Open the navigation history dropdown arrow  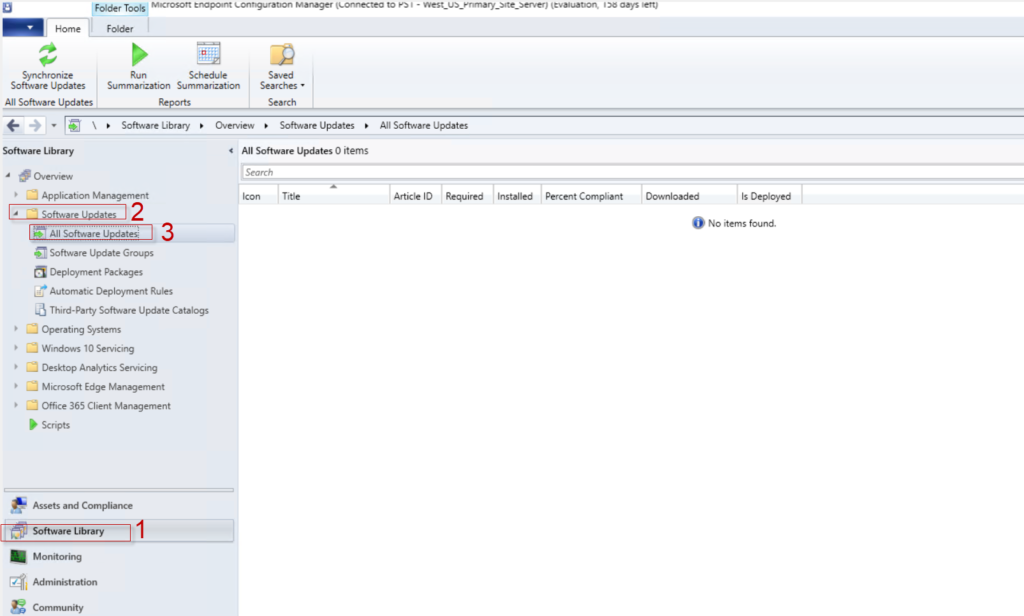point(54,125)
